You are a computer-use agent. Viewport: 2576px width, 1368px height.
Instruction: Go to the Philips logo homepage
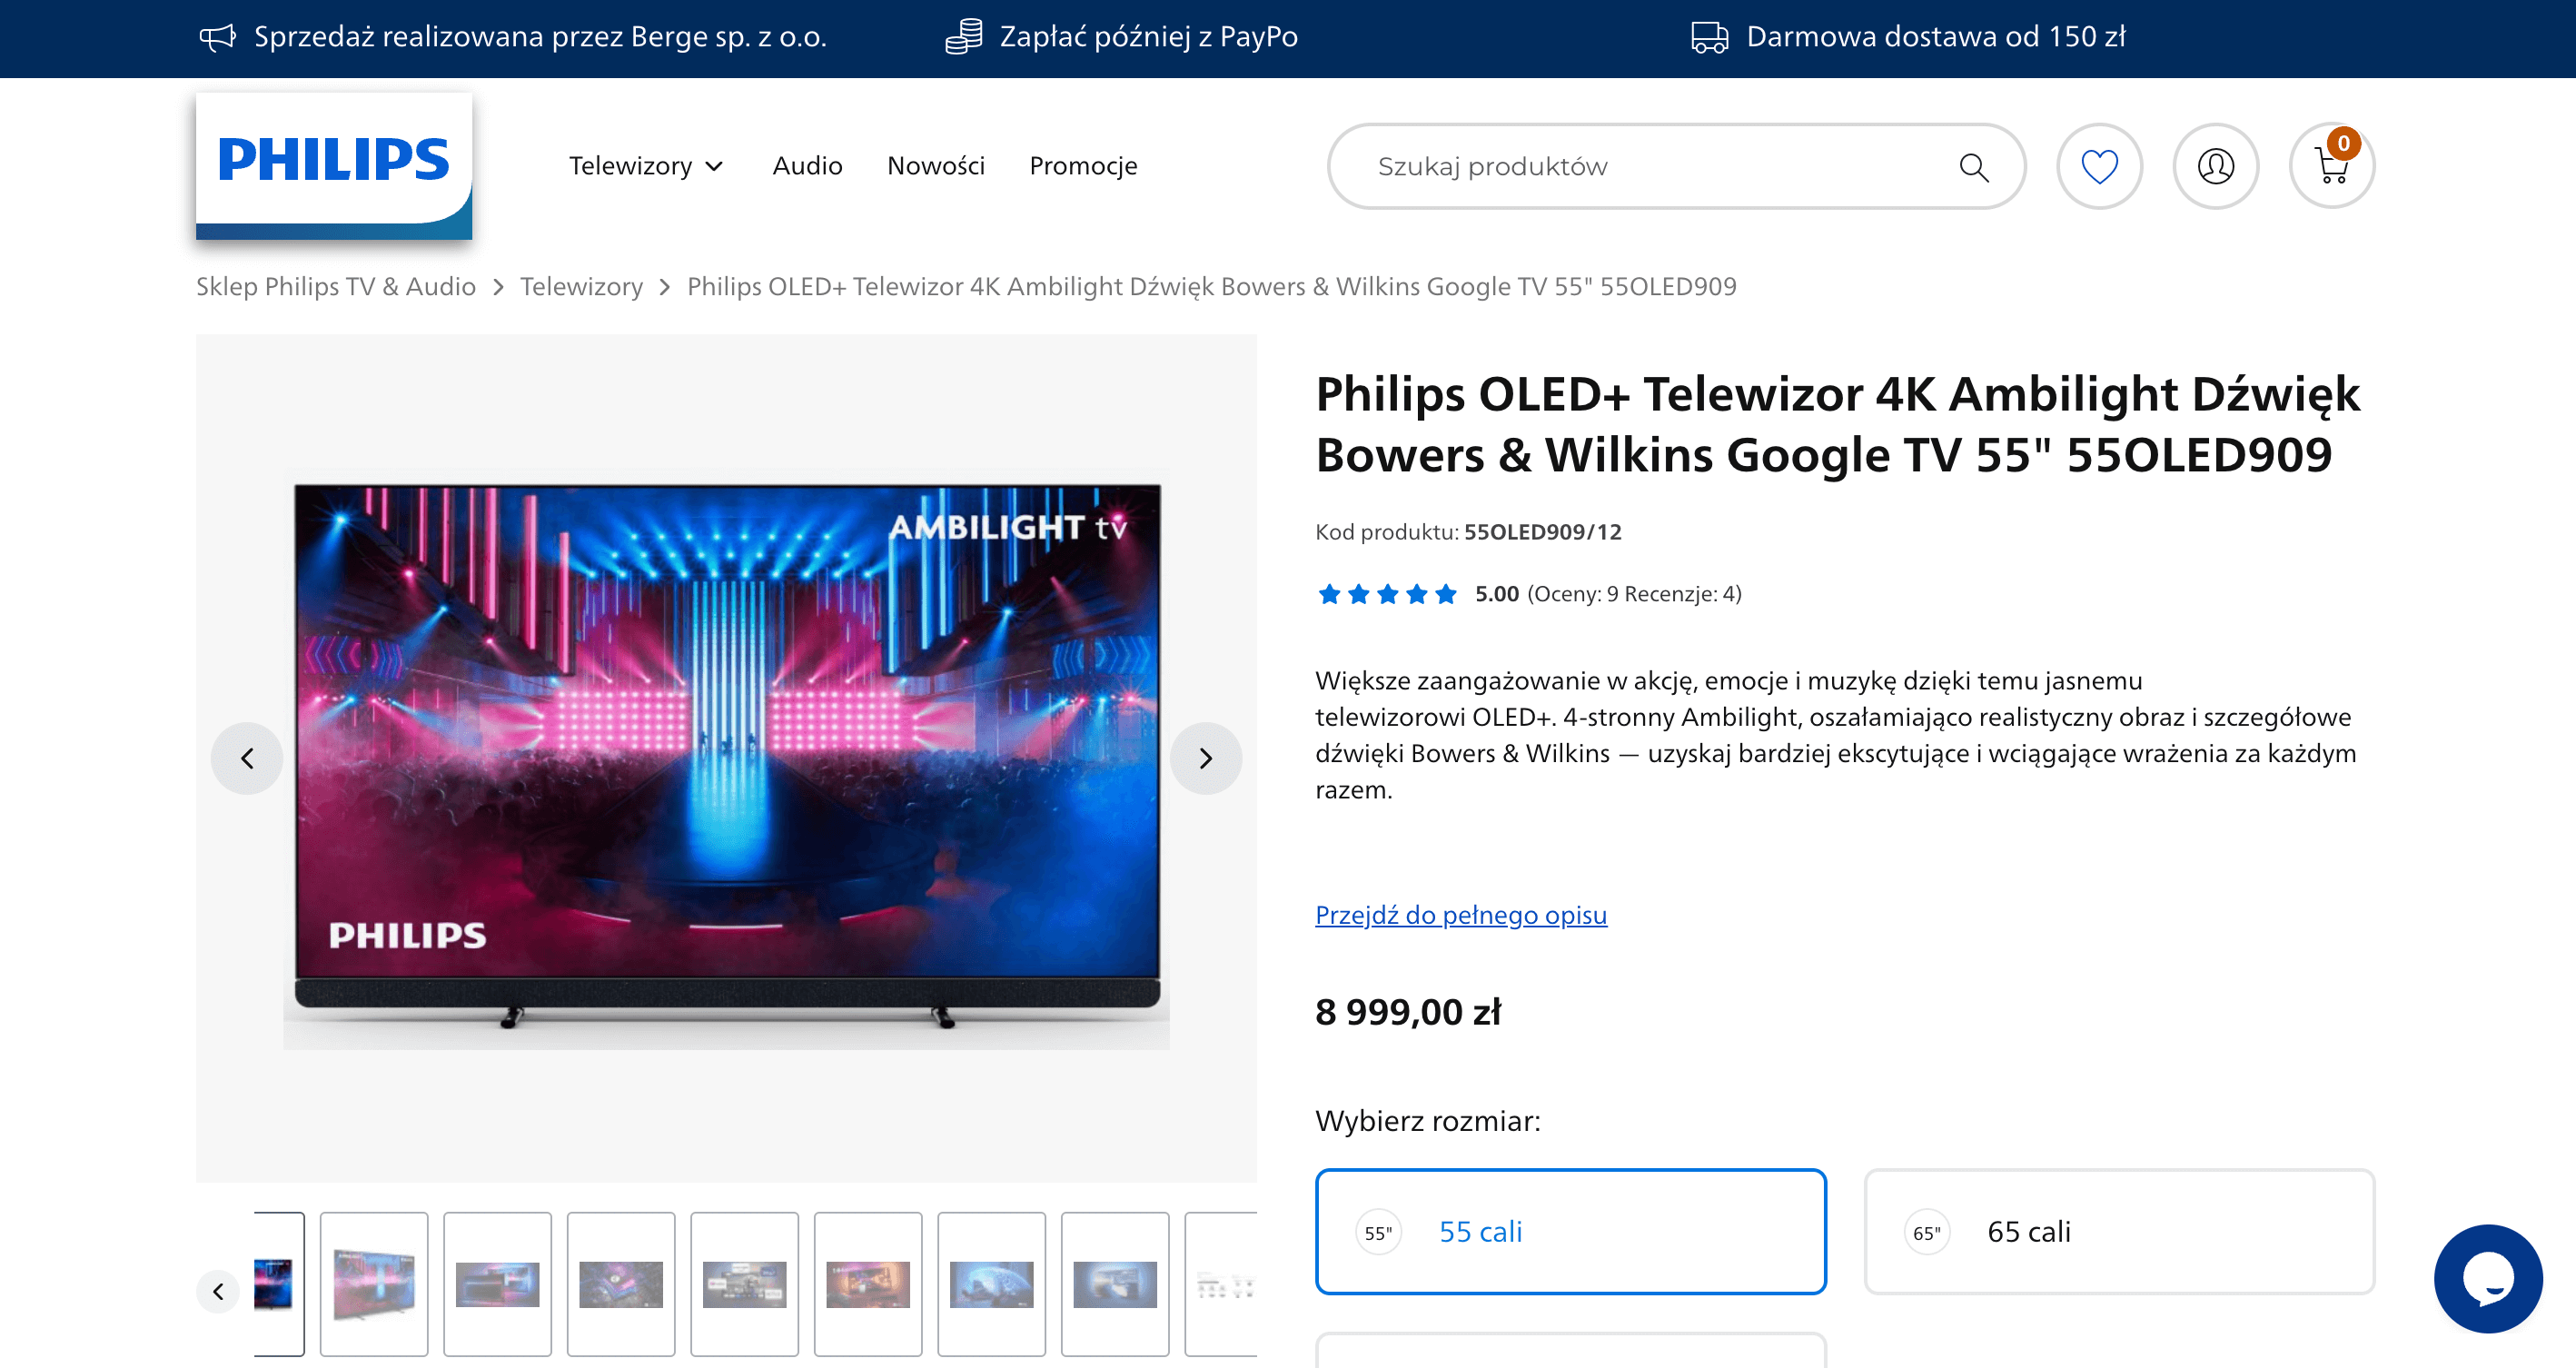point(334,166)
